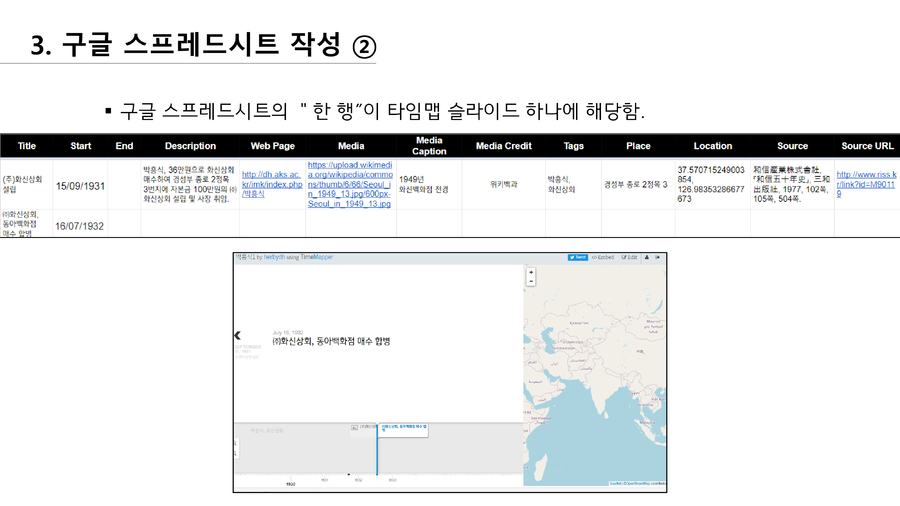The height and width of the screenshot is (506, 900).
Task: Click the Title column header
Action: (x=26, y=146)
